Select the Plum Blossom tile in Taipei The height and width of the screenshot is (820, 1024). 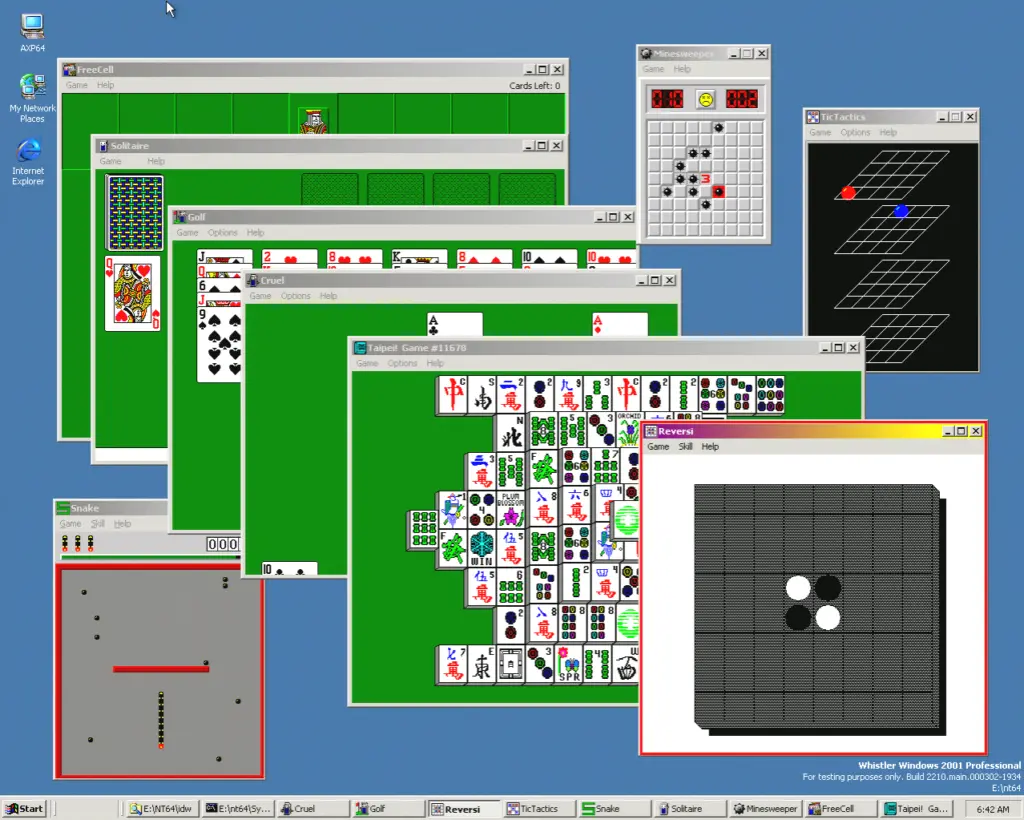point(511,509)
